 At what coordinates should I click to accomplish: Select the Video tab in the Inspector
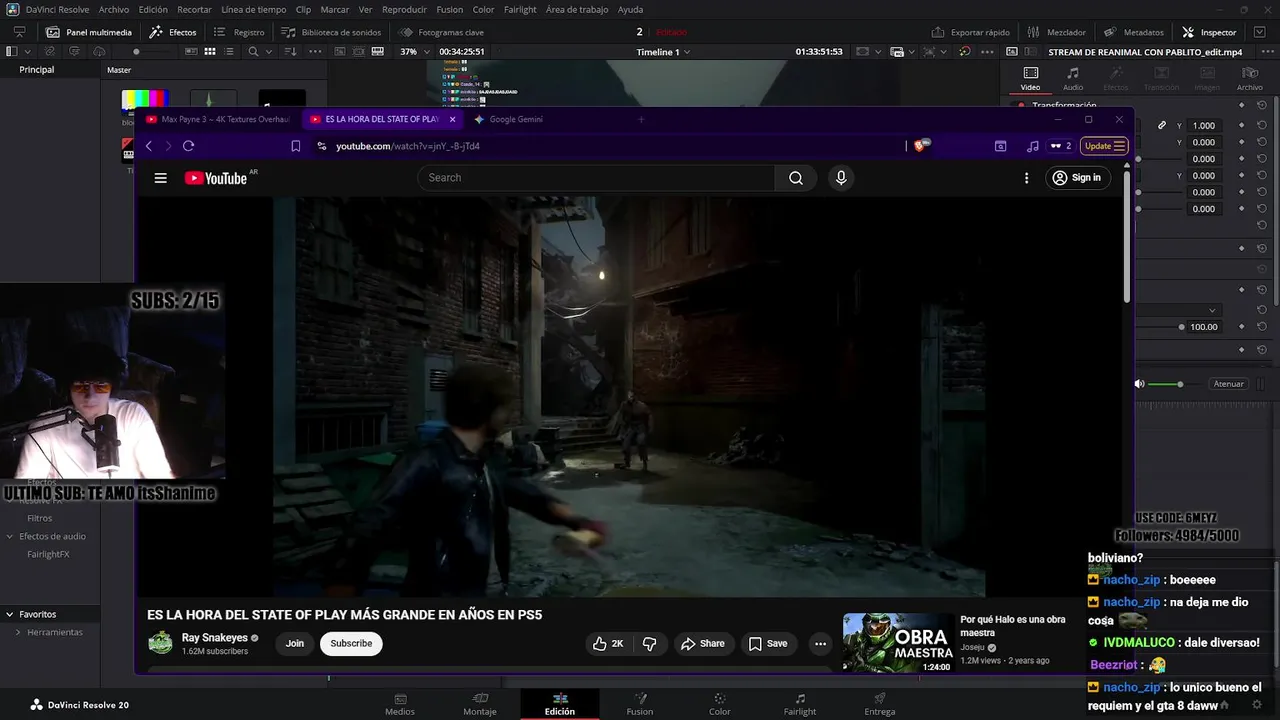click(x=1031, y=78)
